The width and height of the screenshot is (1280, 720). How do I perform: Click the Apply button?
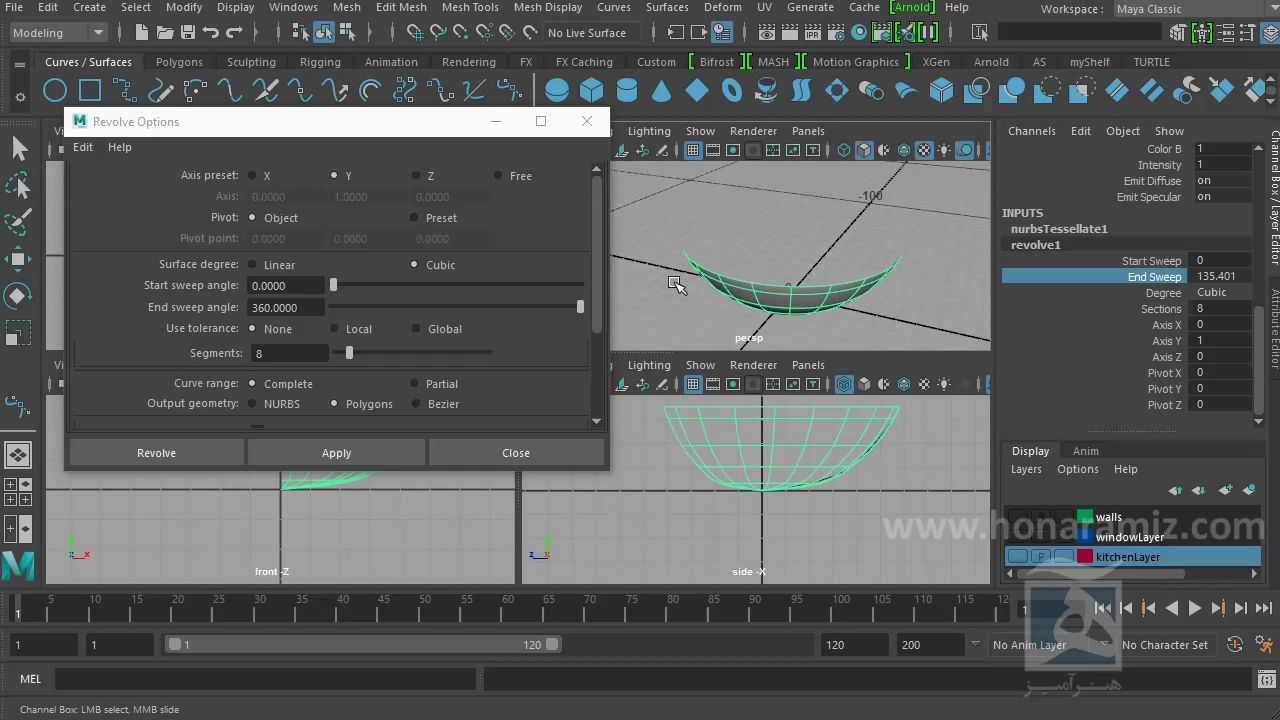point(336,453)
